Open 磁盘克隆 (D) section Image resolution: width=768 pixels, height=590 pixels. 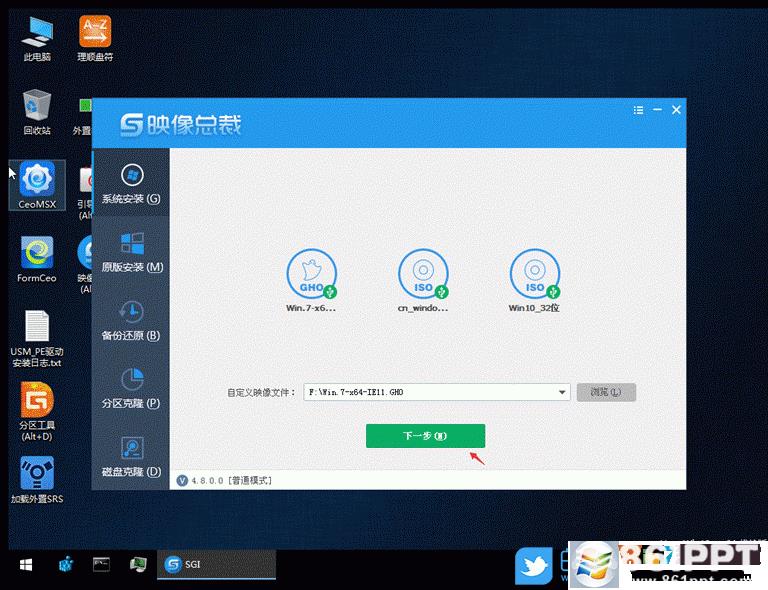[x=131, y=457]
